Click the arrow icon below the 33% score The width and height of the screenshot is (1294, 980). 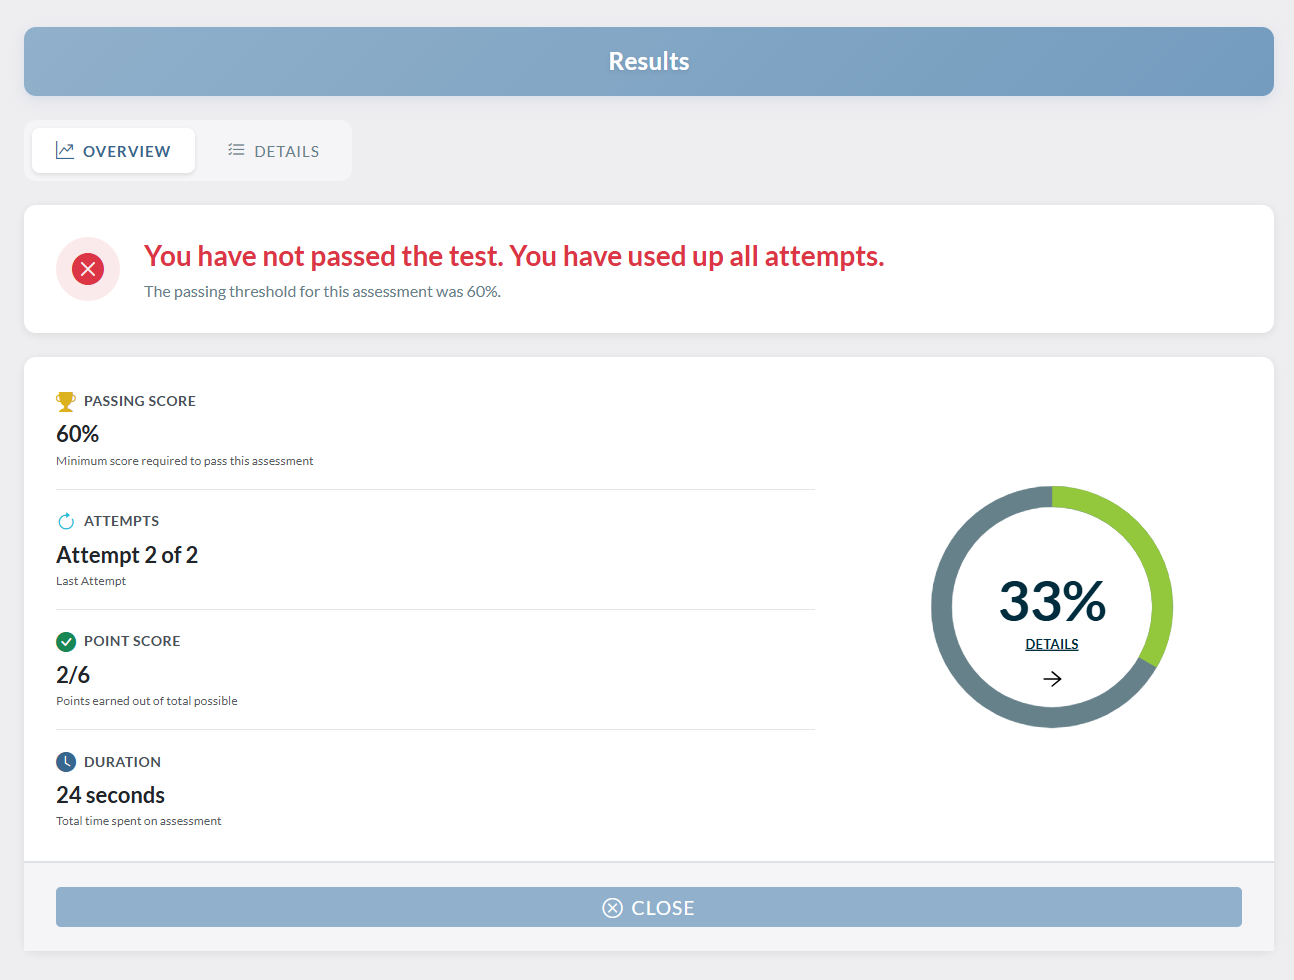[1052, 679]
